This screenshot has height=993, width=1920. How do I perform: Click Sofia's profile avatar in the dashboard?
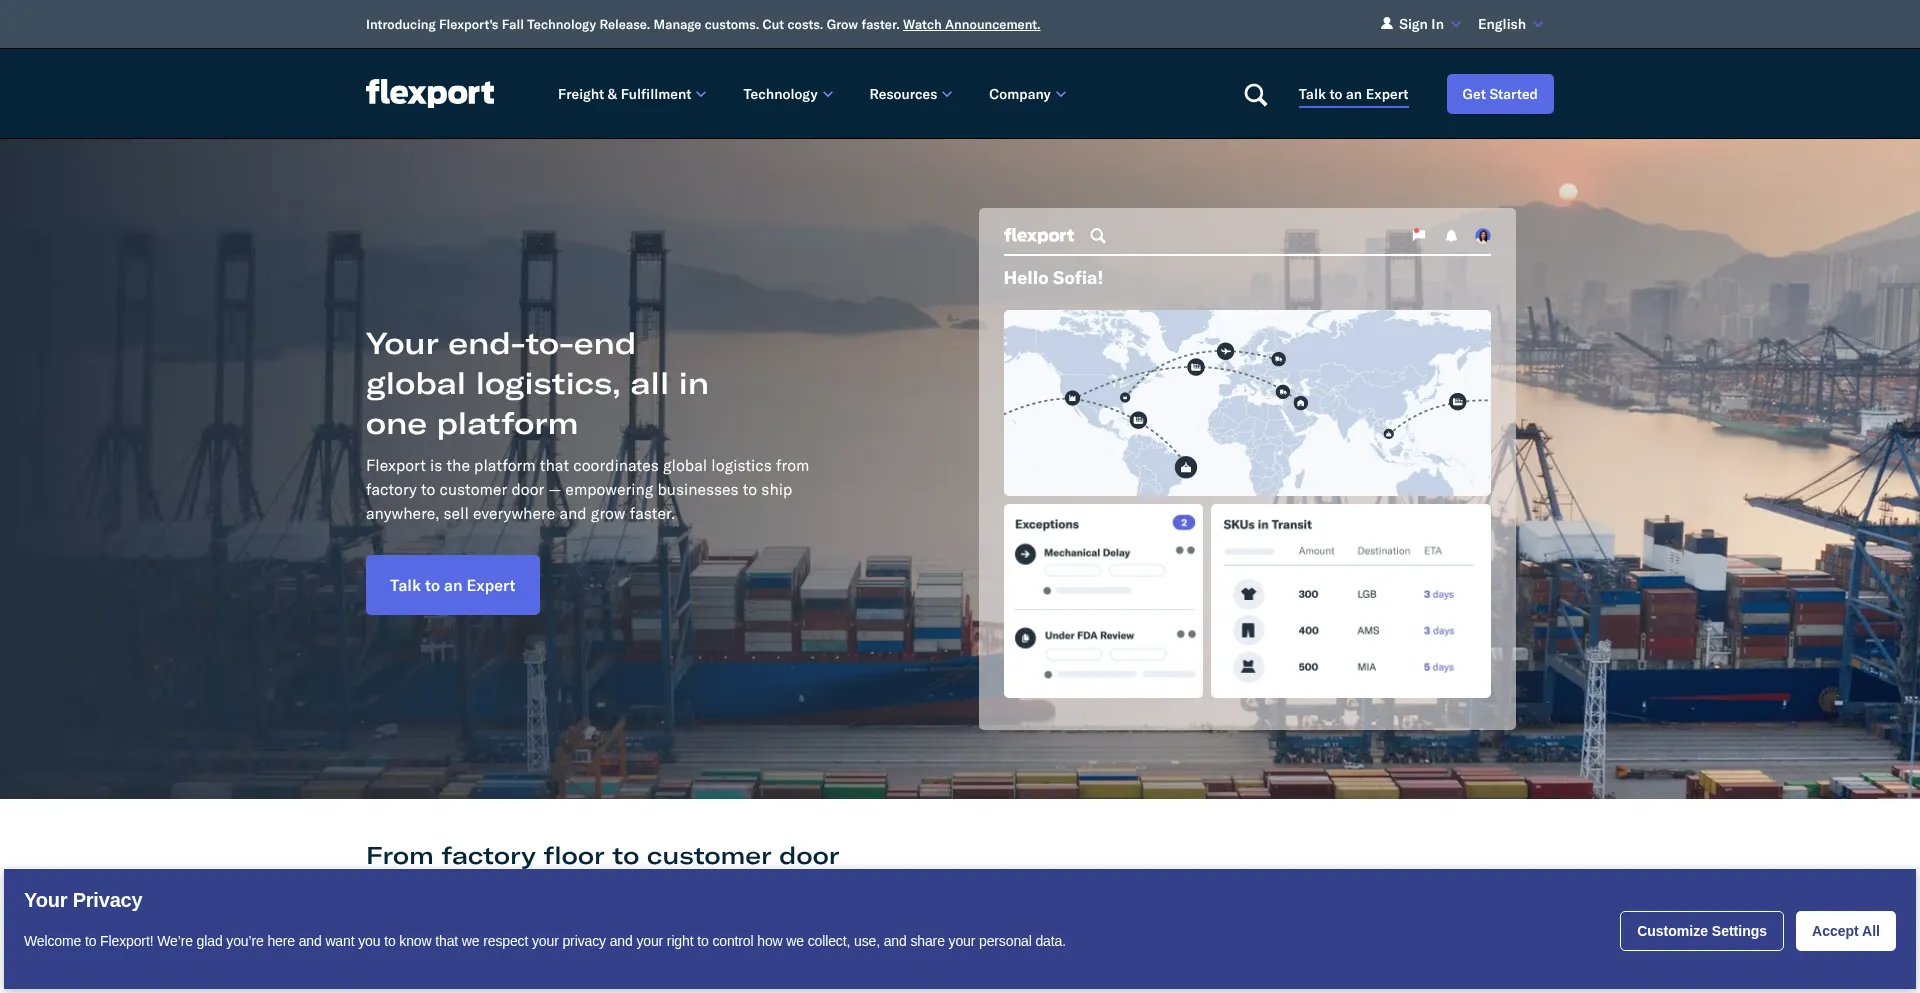click(x=1482, y=235)
